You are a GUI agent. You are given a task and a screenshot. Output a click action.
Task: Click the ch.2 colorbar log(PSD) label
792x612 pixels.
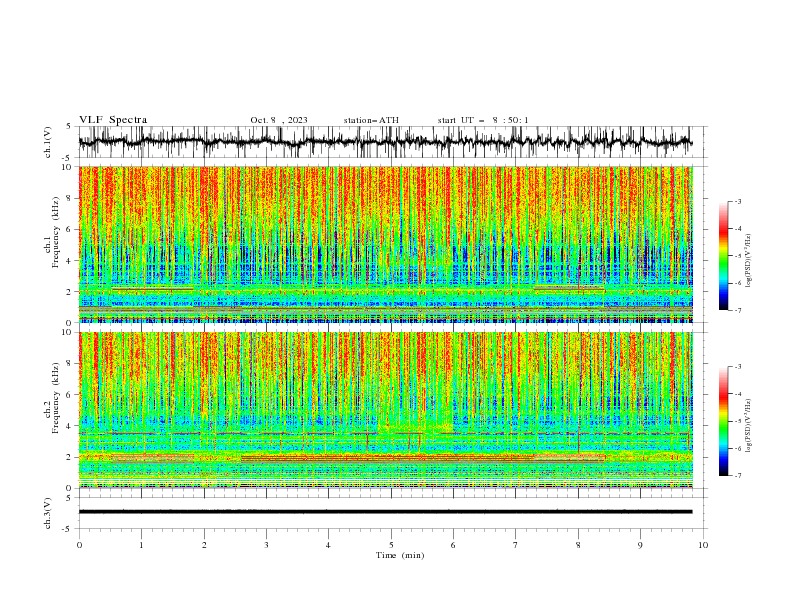pyautogui.click(x=748, y=426)
